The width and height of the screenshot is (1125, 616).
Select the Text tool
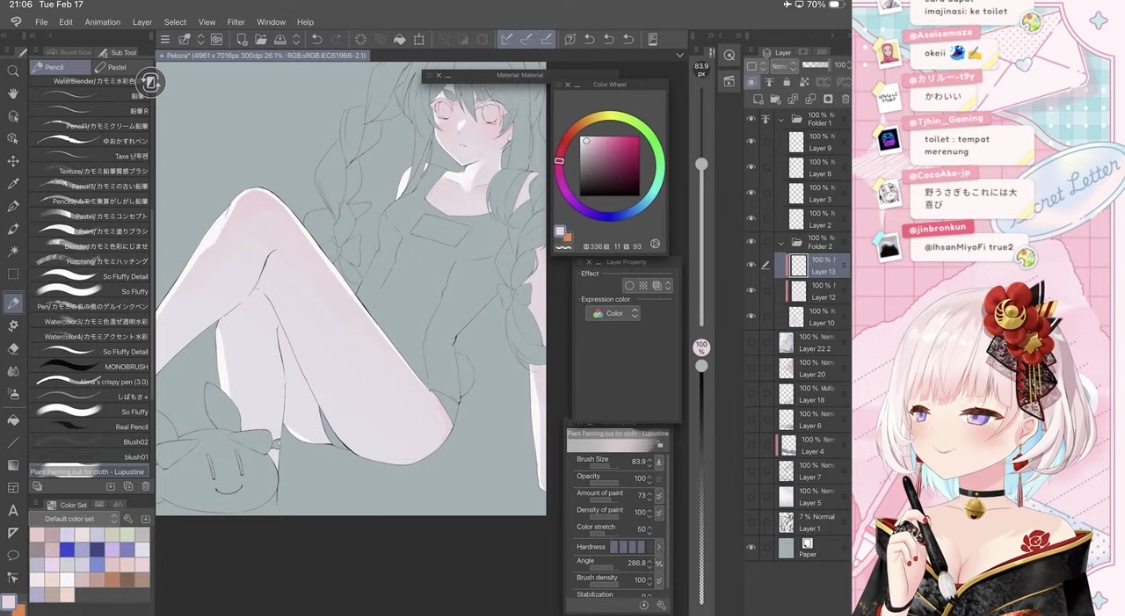tap(13, 511)
